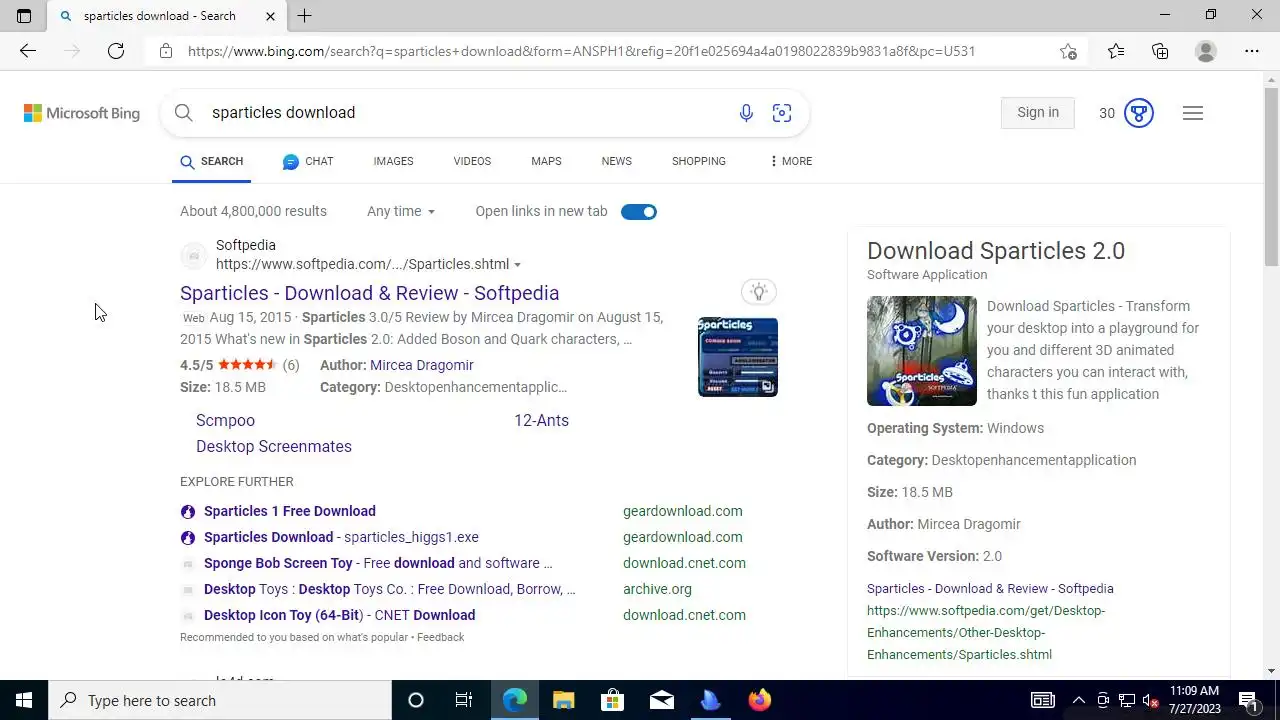Open Firefox from taskbar
Screen dimensions: 1280x720
coord(760,700)
